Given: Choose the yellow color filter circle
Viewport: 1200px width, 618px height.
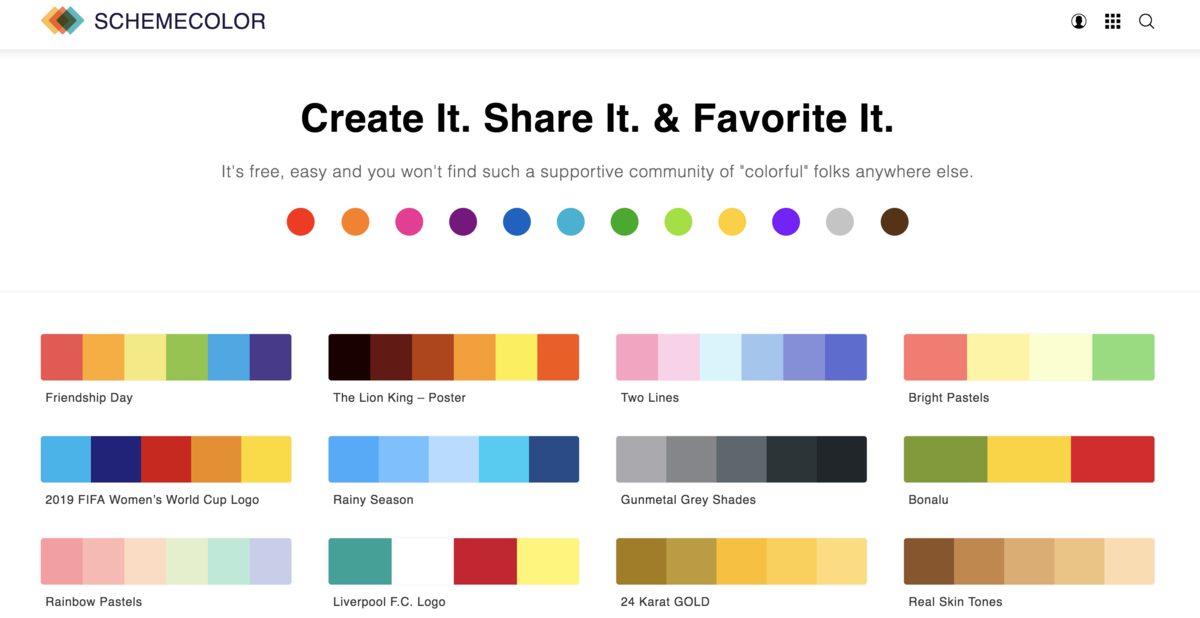Looking at the screenshot, I should pyautogui.click(x=733, y=222).
